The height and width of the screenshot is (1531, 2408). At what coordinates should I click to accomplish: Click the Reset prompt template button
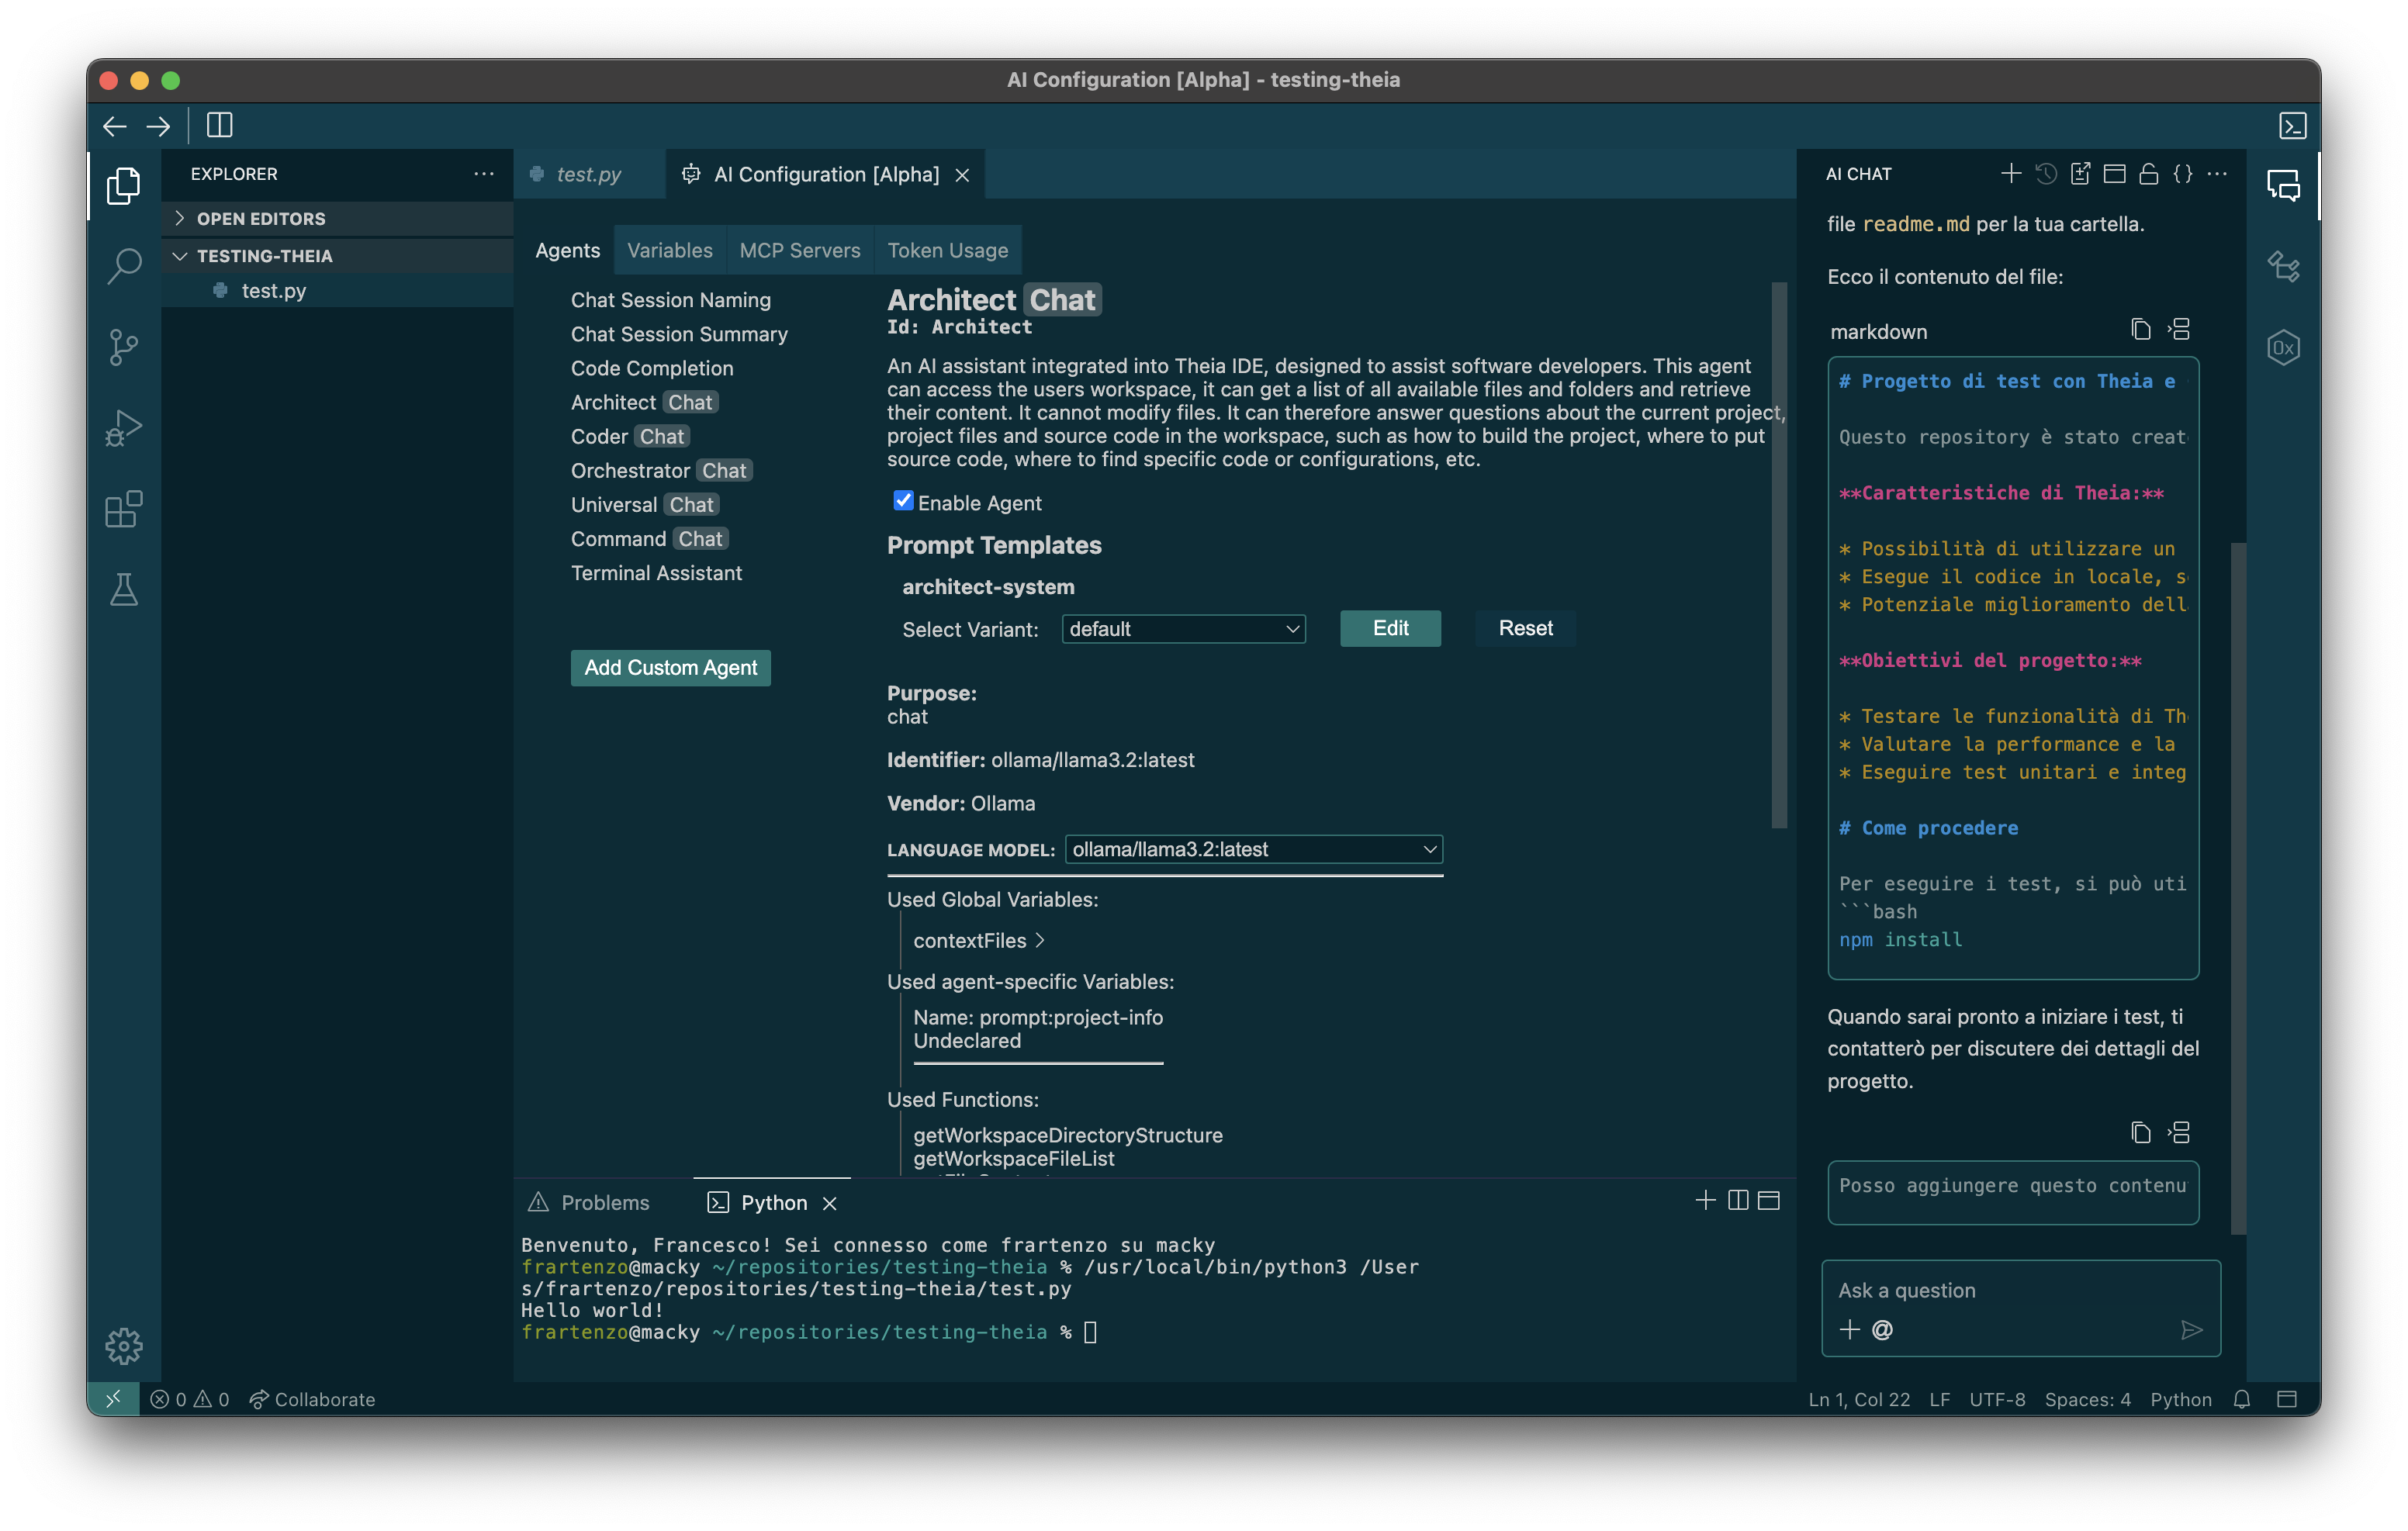point(1526,629)
